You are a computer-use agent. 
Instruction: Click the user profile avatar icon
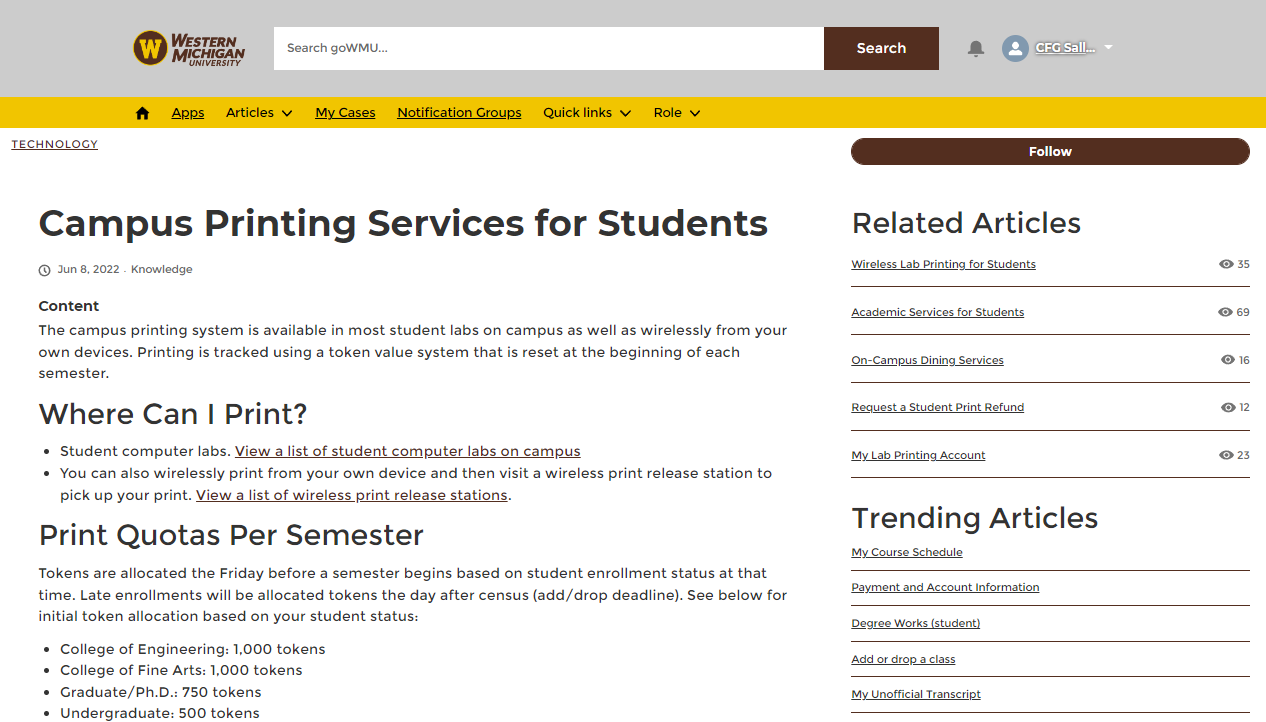pos(1015,48)
